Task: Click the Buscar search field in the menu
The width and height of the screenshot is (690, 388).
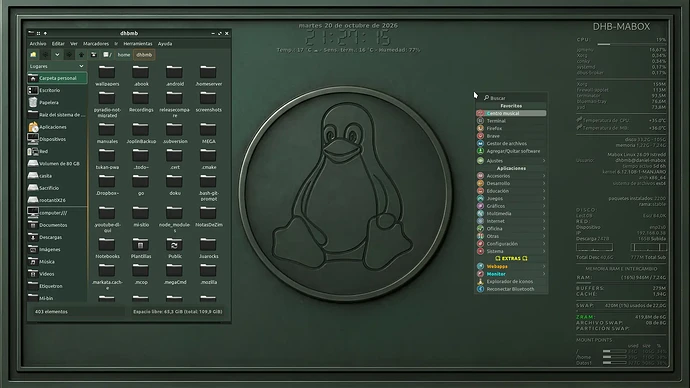Action: point(511,98)
